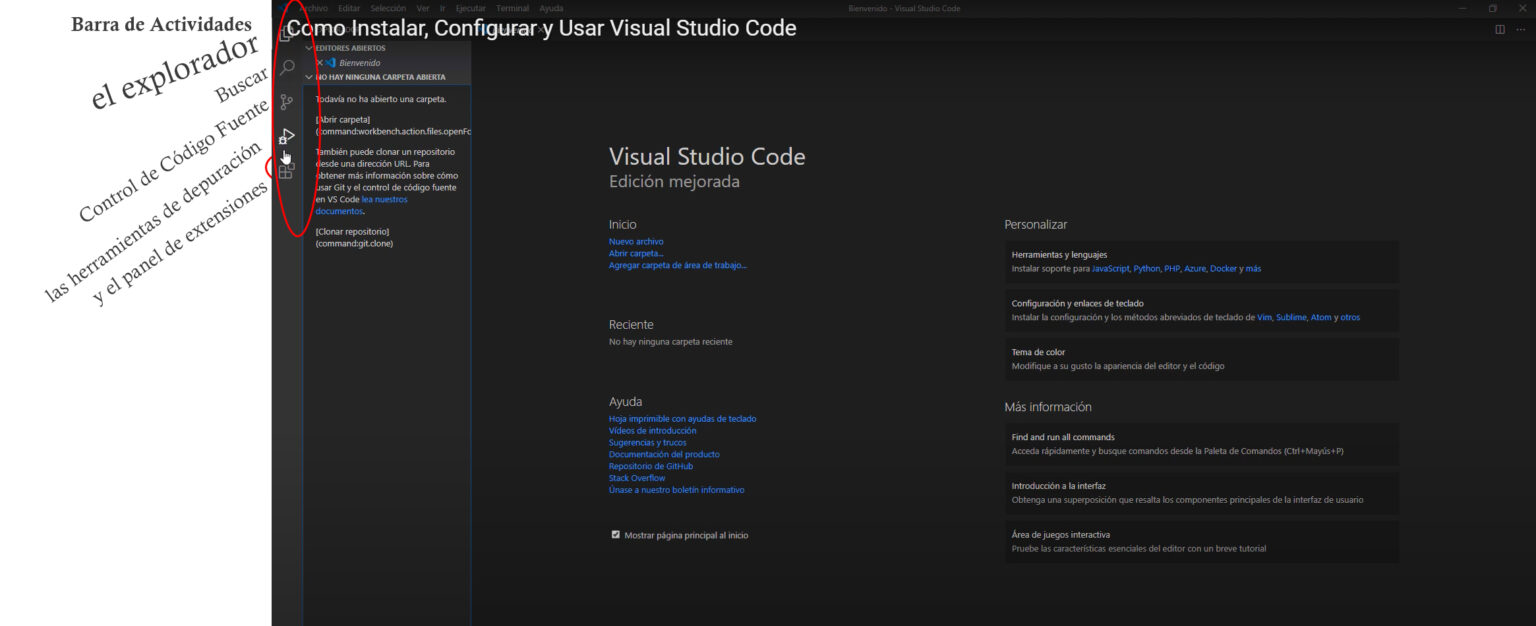
Task: Select the Run and Debug icon
Action: point(287,133)
